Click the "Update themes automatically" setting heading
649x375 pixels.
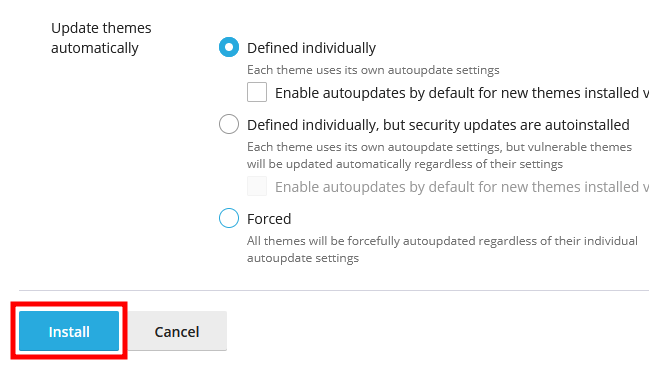click(101, 38)
